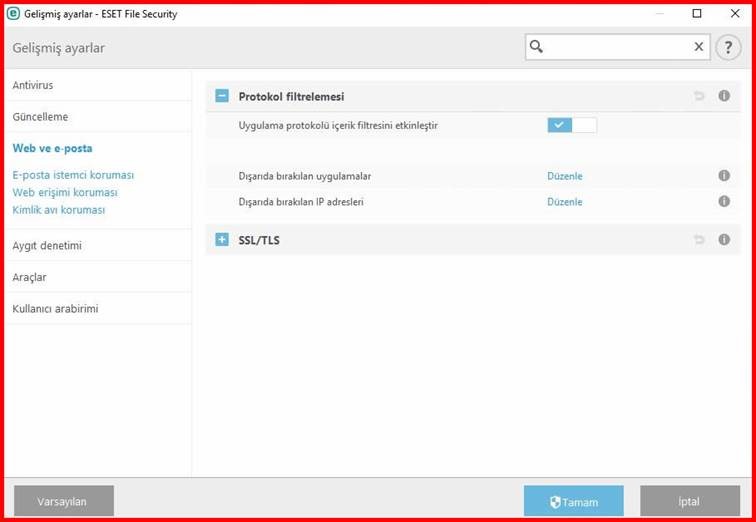Image resolution: width=756 pixels, height=522 pixels.
Task: Go to Web erişimi koruması
Action: pos(65,192)
